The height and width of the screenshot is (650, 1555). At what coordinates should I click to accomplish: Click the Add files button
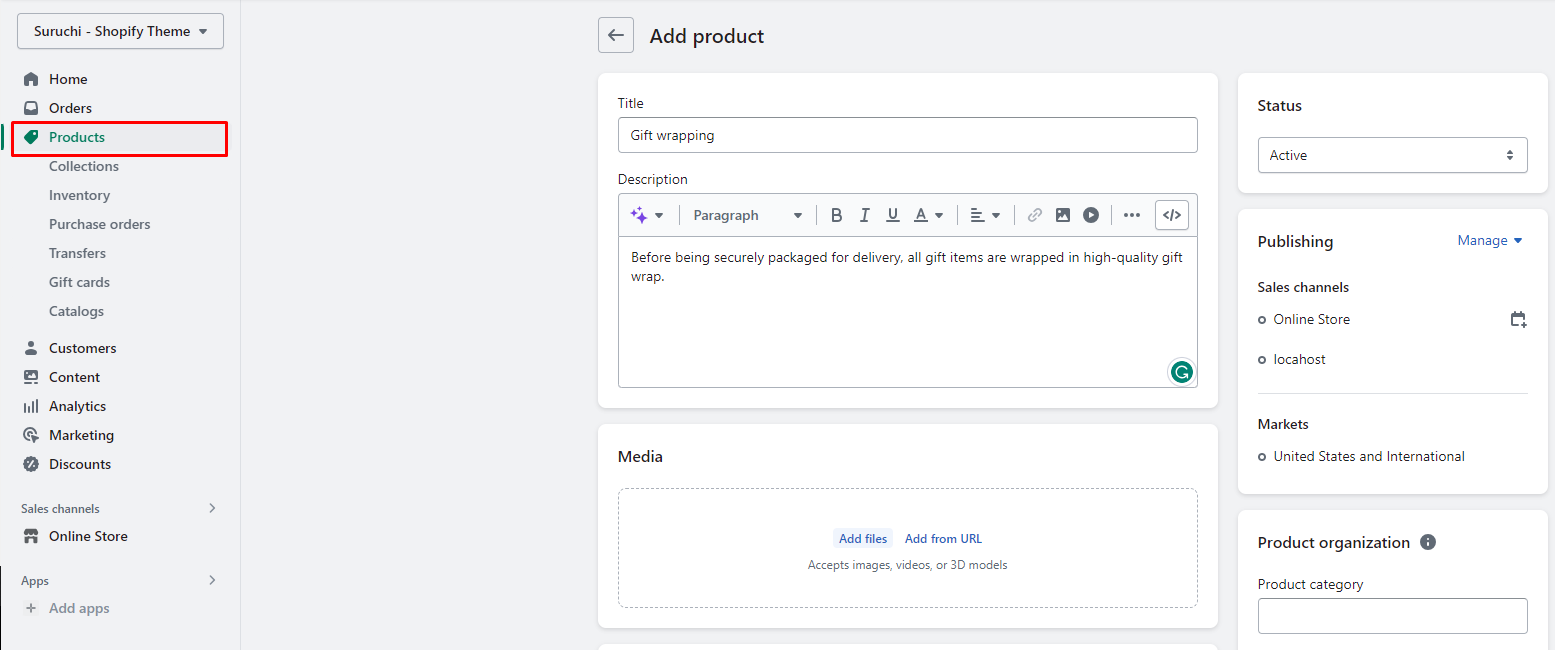click(863, 539)
